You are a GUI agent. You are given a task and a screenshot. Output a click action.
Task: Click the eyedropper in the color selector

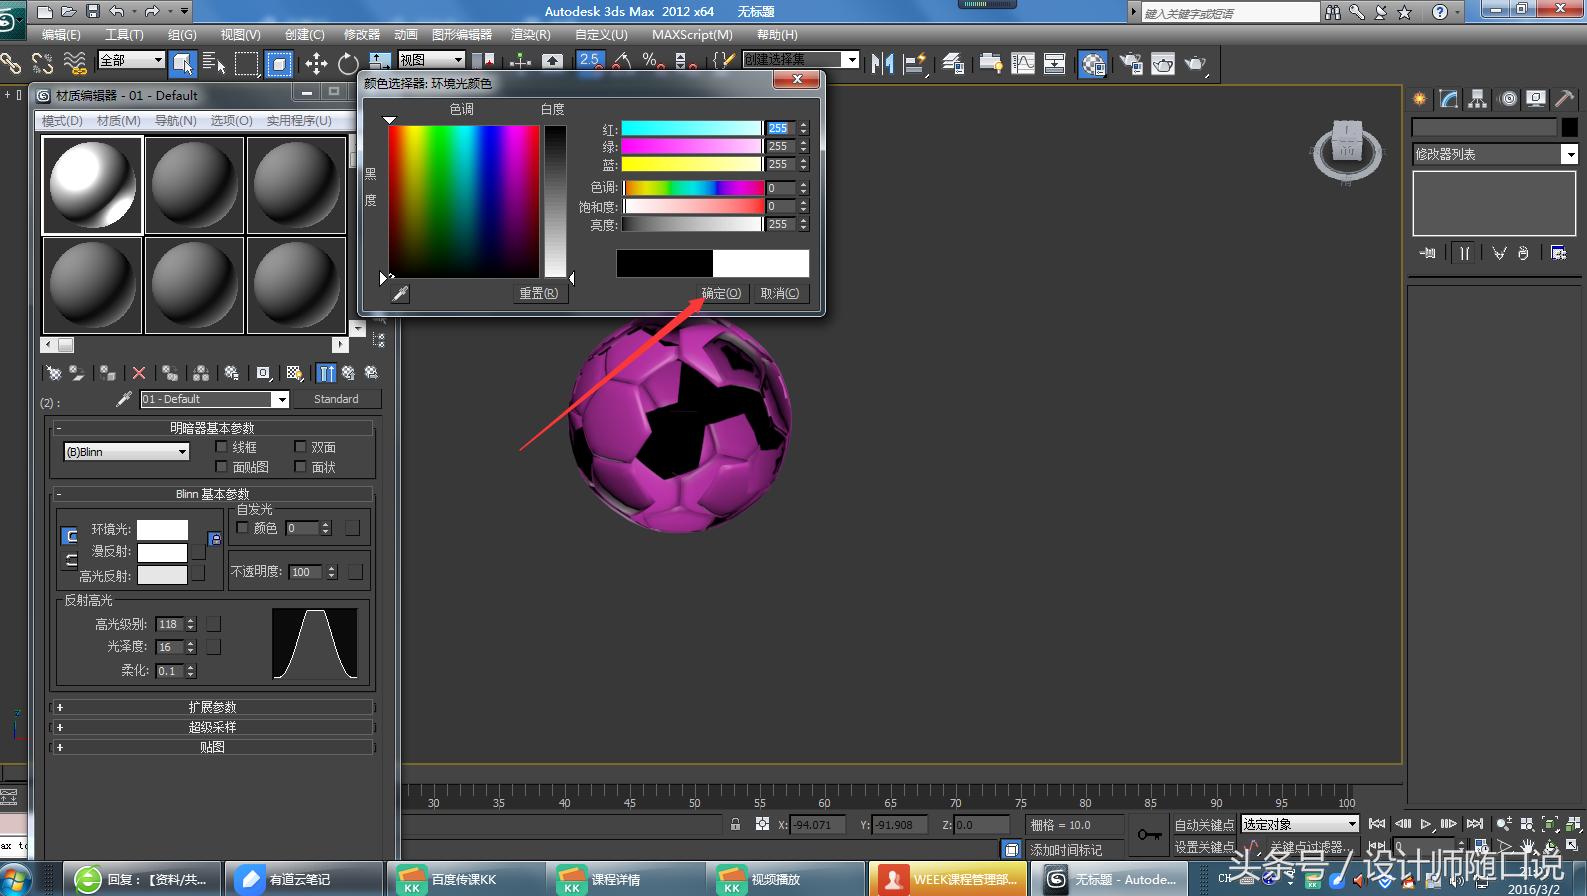click(x=400, y=293)
